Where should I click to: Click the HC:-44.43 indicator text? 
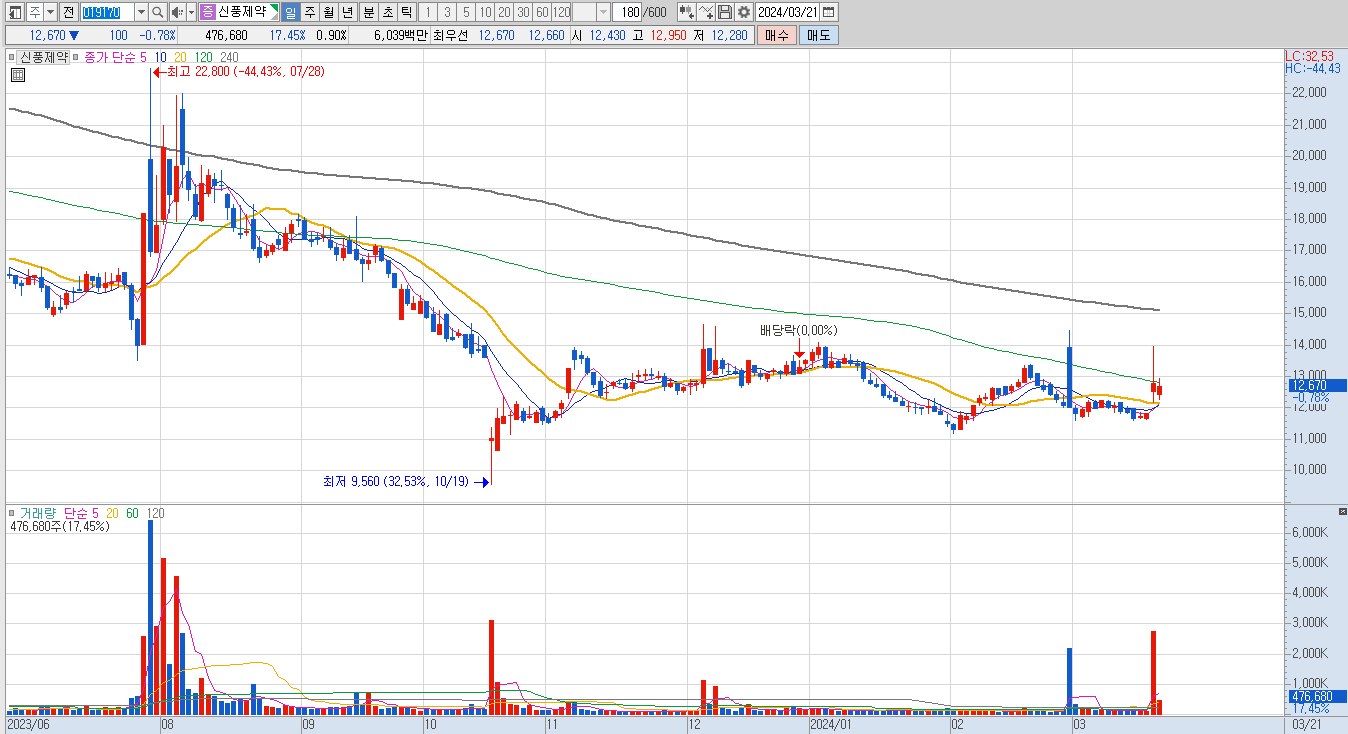point(1313,68)
